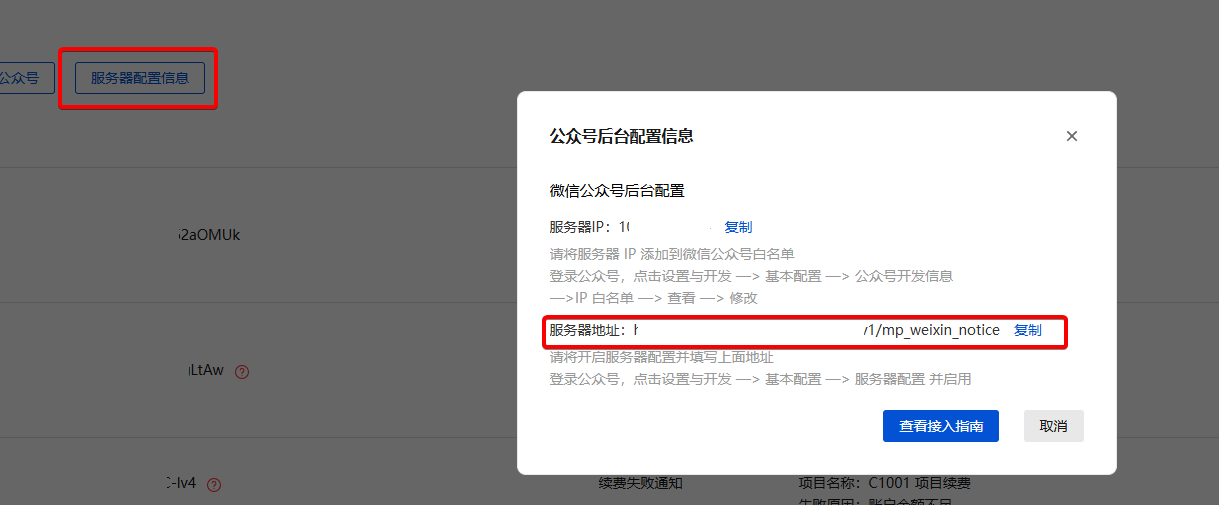Click help icon next to lv4
The width and height of the screenshot is (1219, 505).
click(213, 484)
